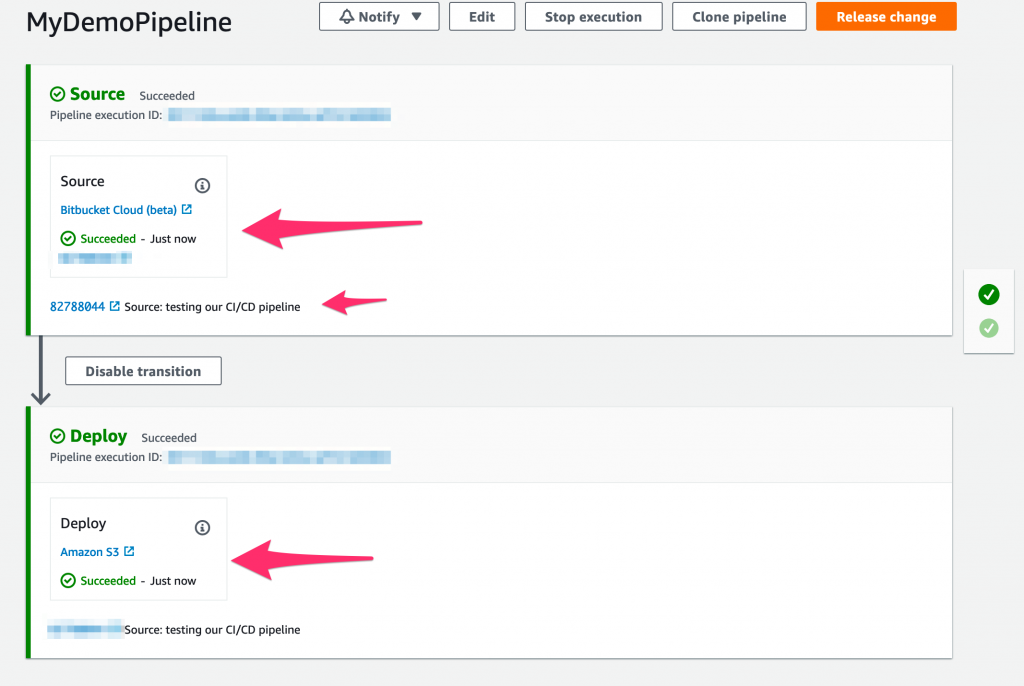
Task: Click the green checkmark next to the Deploy heading
Action: (x=57, y=436)
